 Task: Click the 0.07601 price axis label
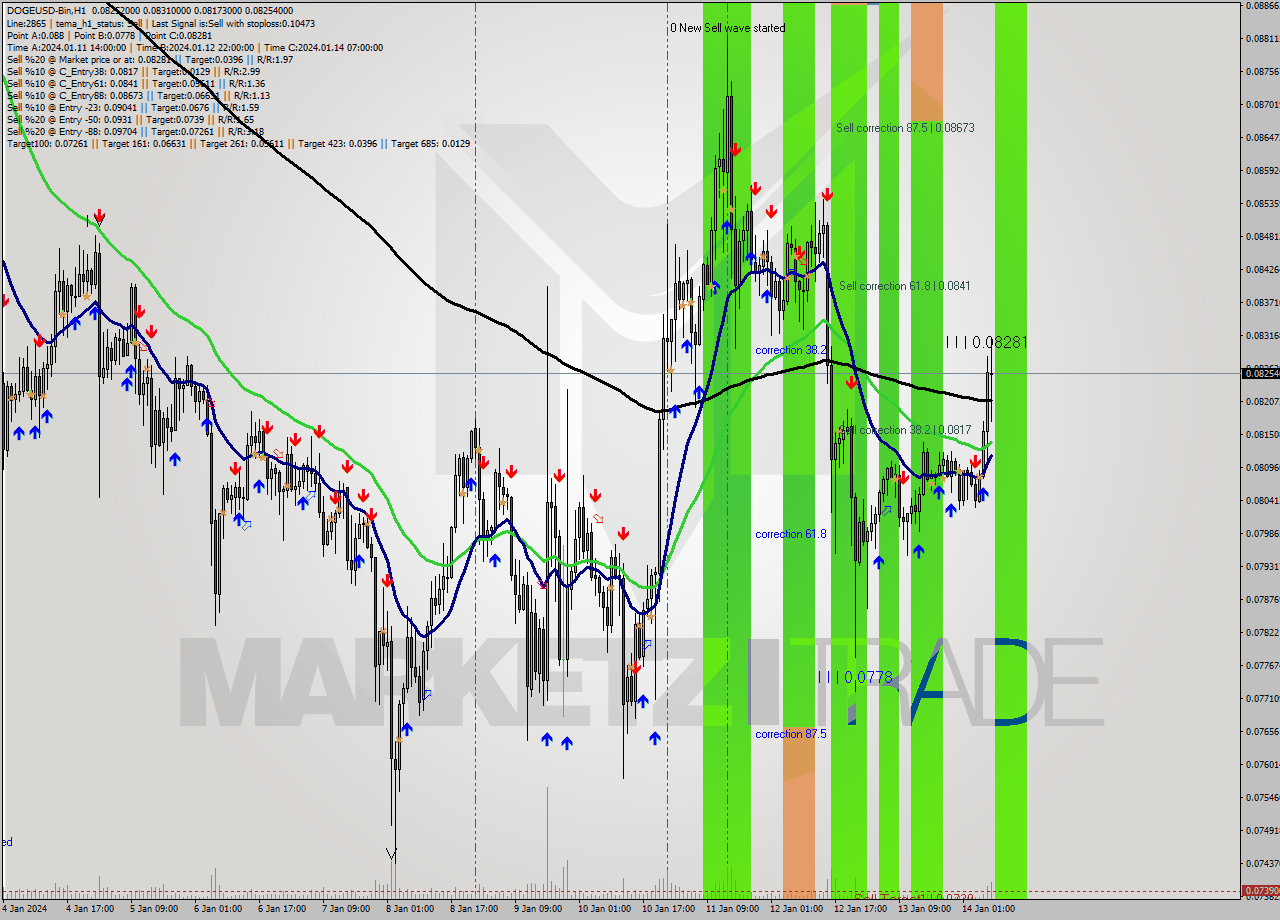1262,764
